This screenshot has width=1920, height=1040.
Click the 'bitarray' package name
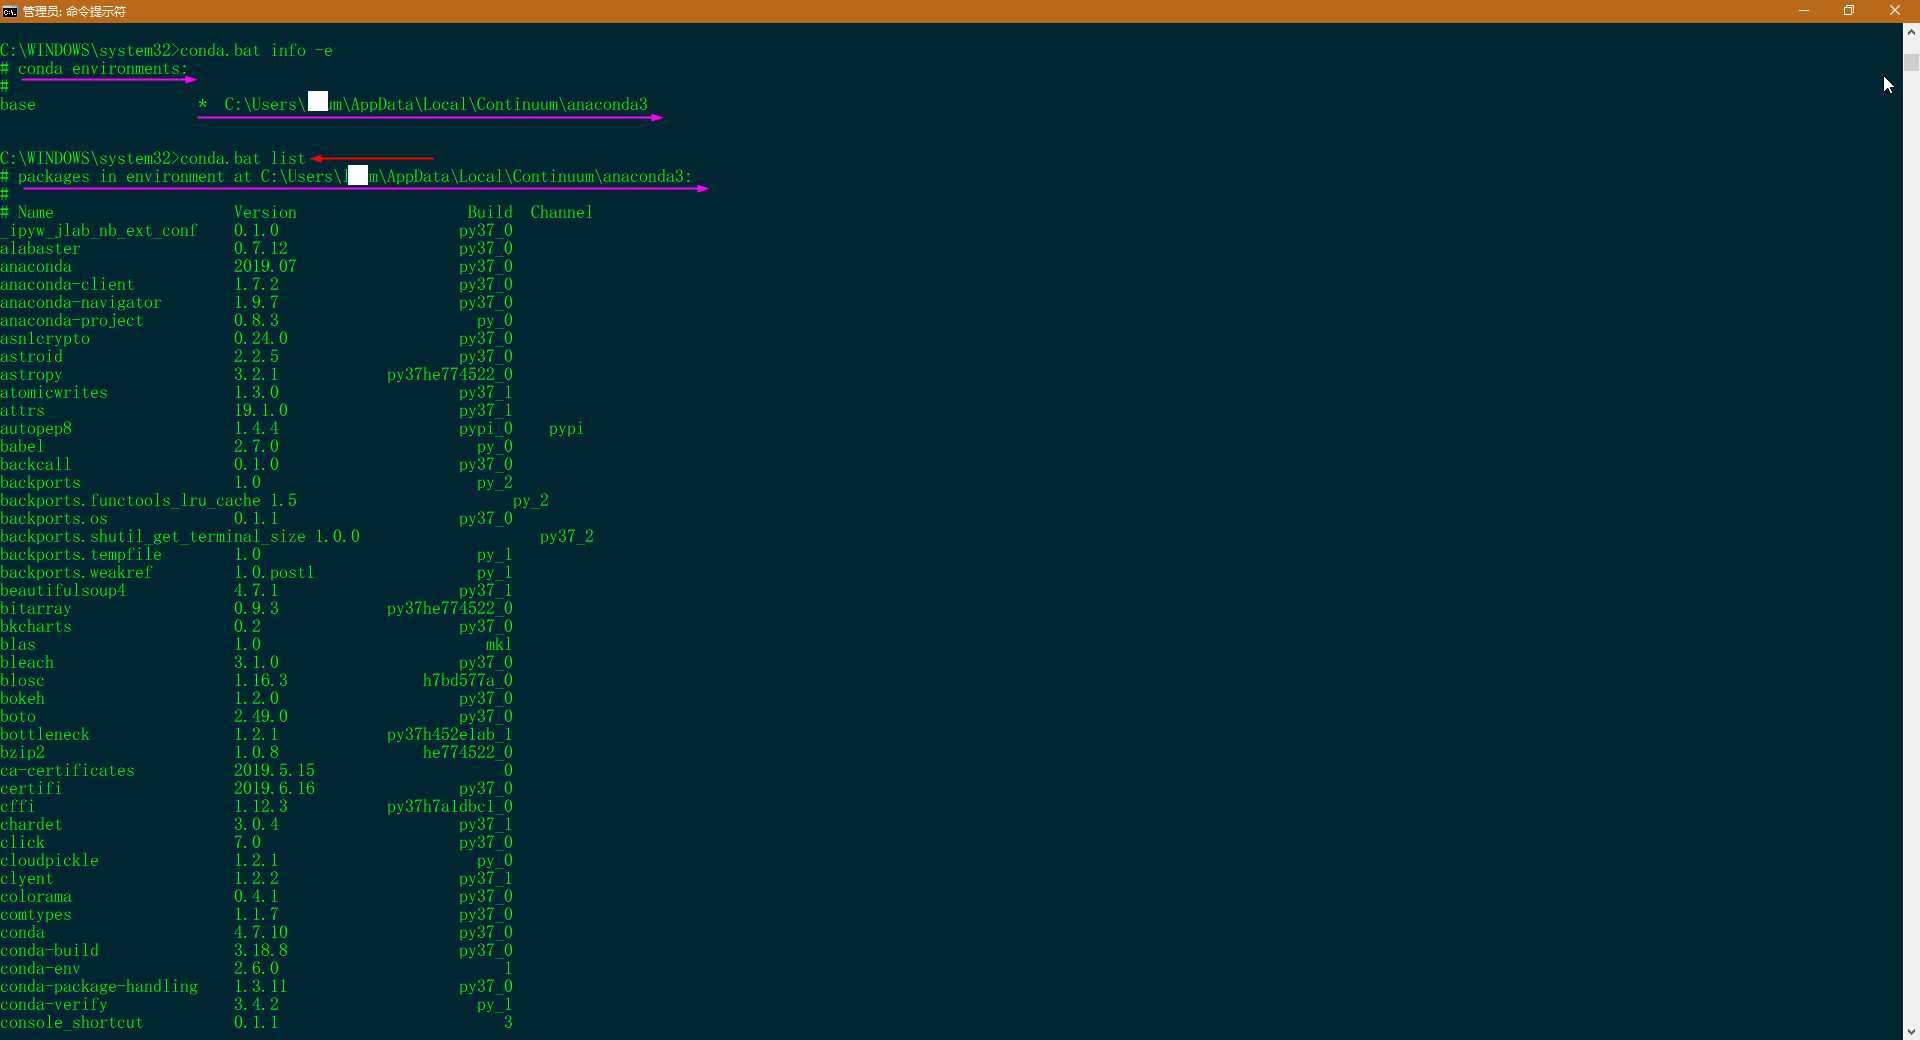36,608
